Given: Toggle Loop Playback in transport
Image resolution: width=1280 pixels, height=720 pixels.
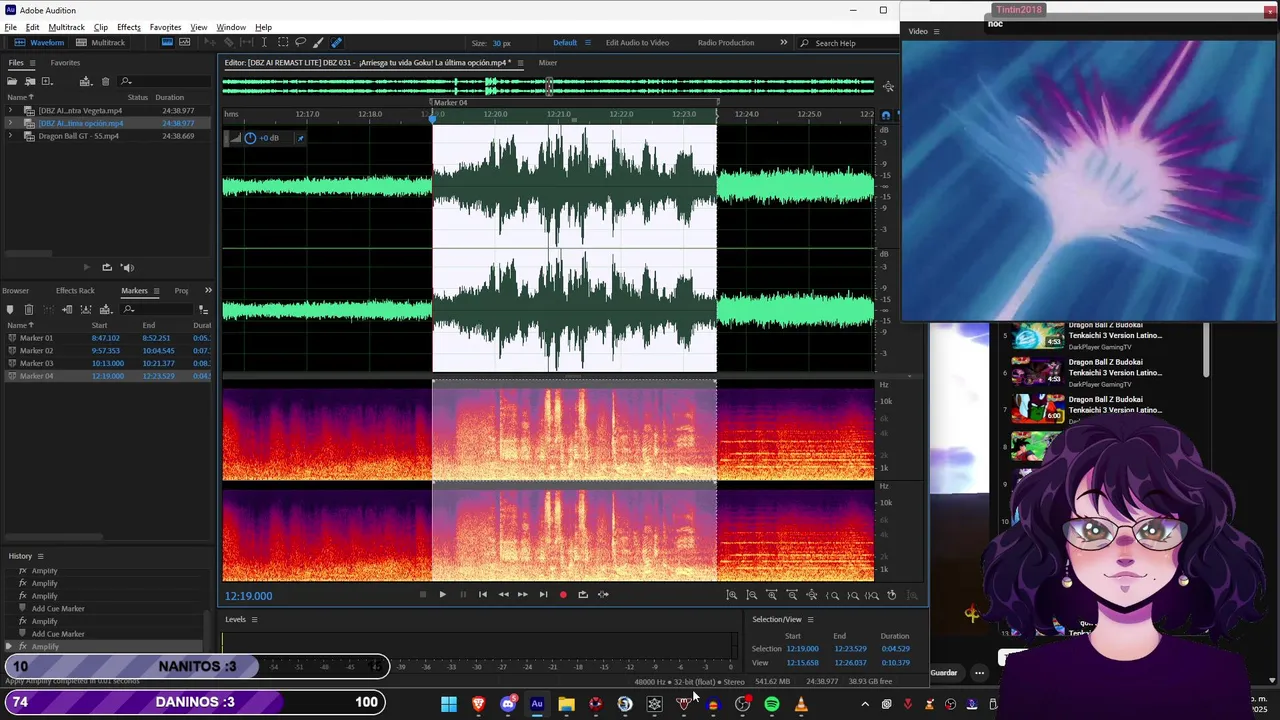Looking at the screenshot, I should pos(583,595).
